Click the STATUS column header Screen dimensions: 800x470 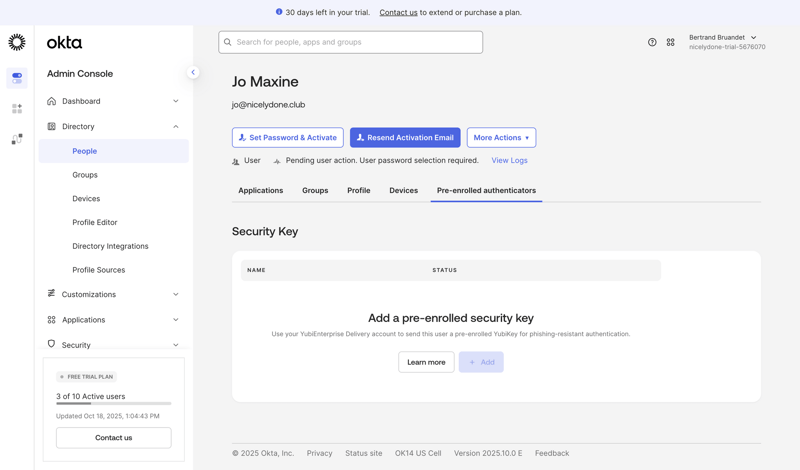[444, 270]
